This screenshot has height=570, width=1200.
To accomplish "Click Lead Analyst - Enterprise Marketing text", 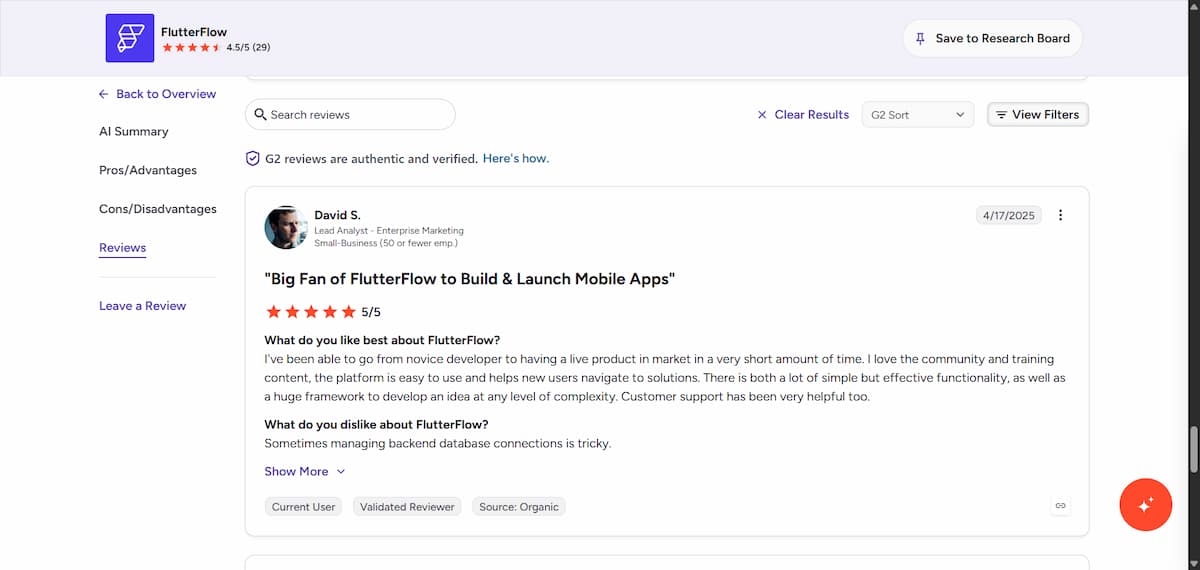I will tap(389, 231).
